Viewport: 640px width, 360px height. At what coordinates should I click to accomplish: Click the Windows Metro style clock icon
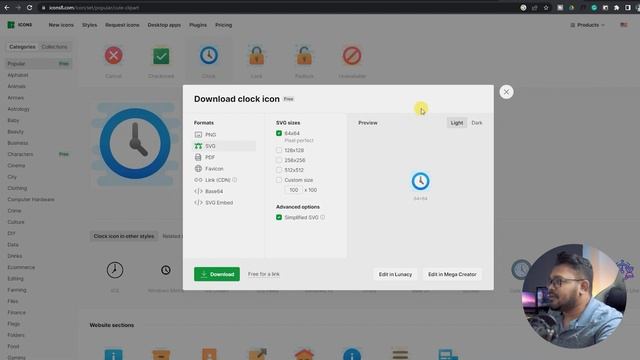[166, 270]
